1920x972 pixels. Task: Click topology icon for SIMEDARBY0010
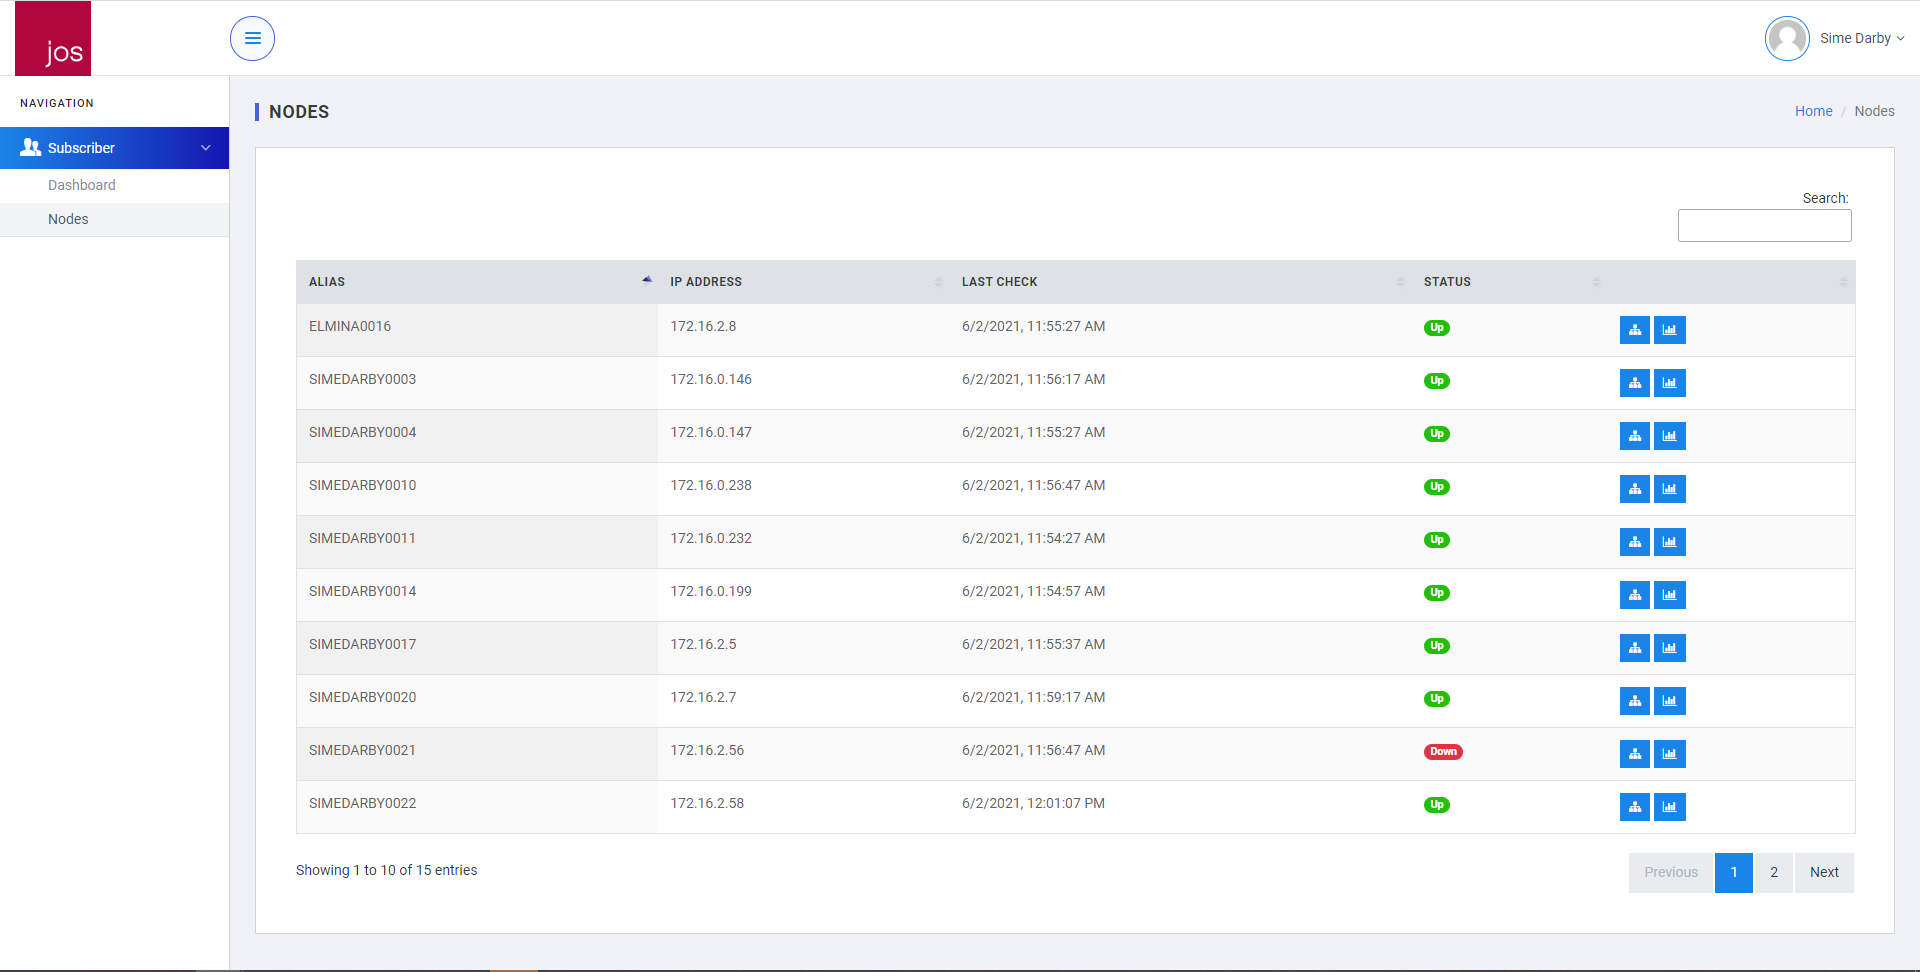tap(1634, 489)
